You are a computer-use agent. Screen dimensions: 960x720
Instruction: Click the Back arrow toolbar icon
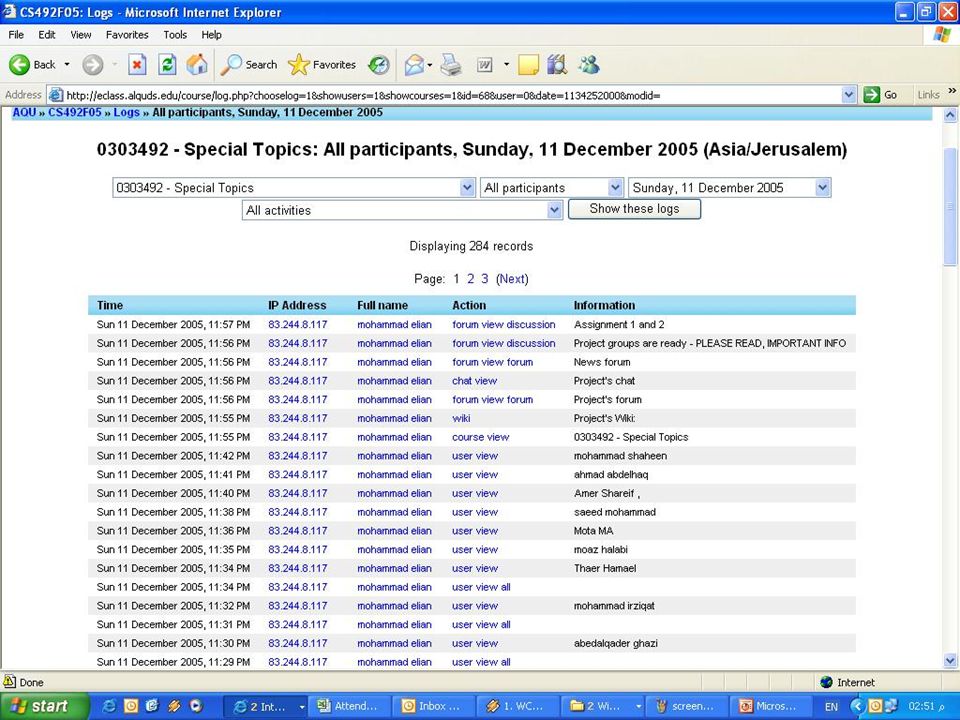20,64
